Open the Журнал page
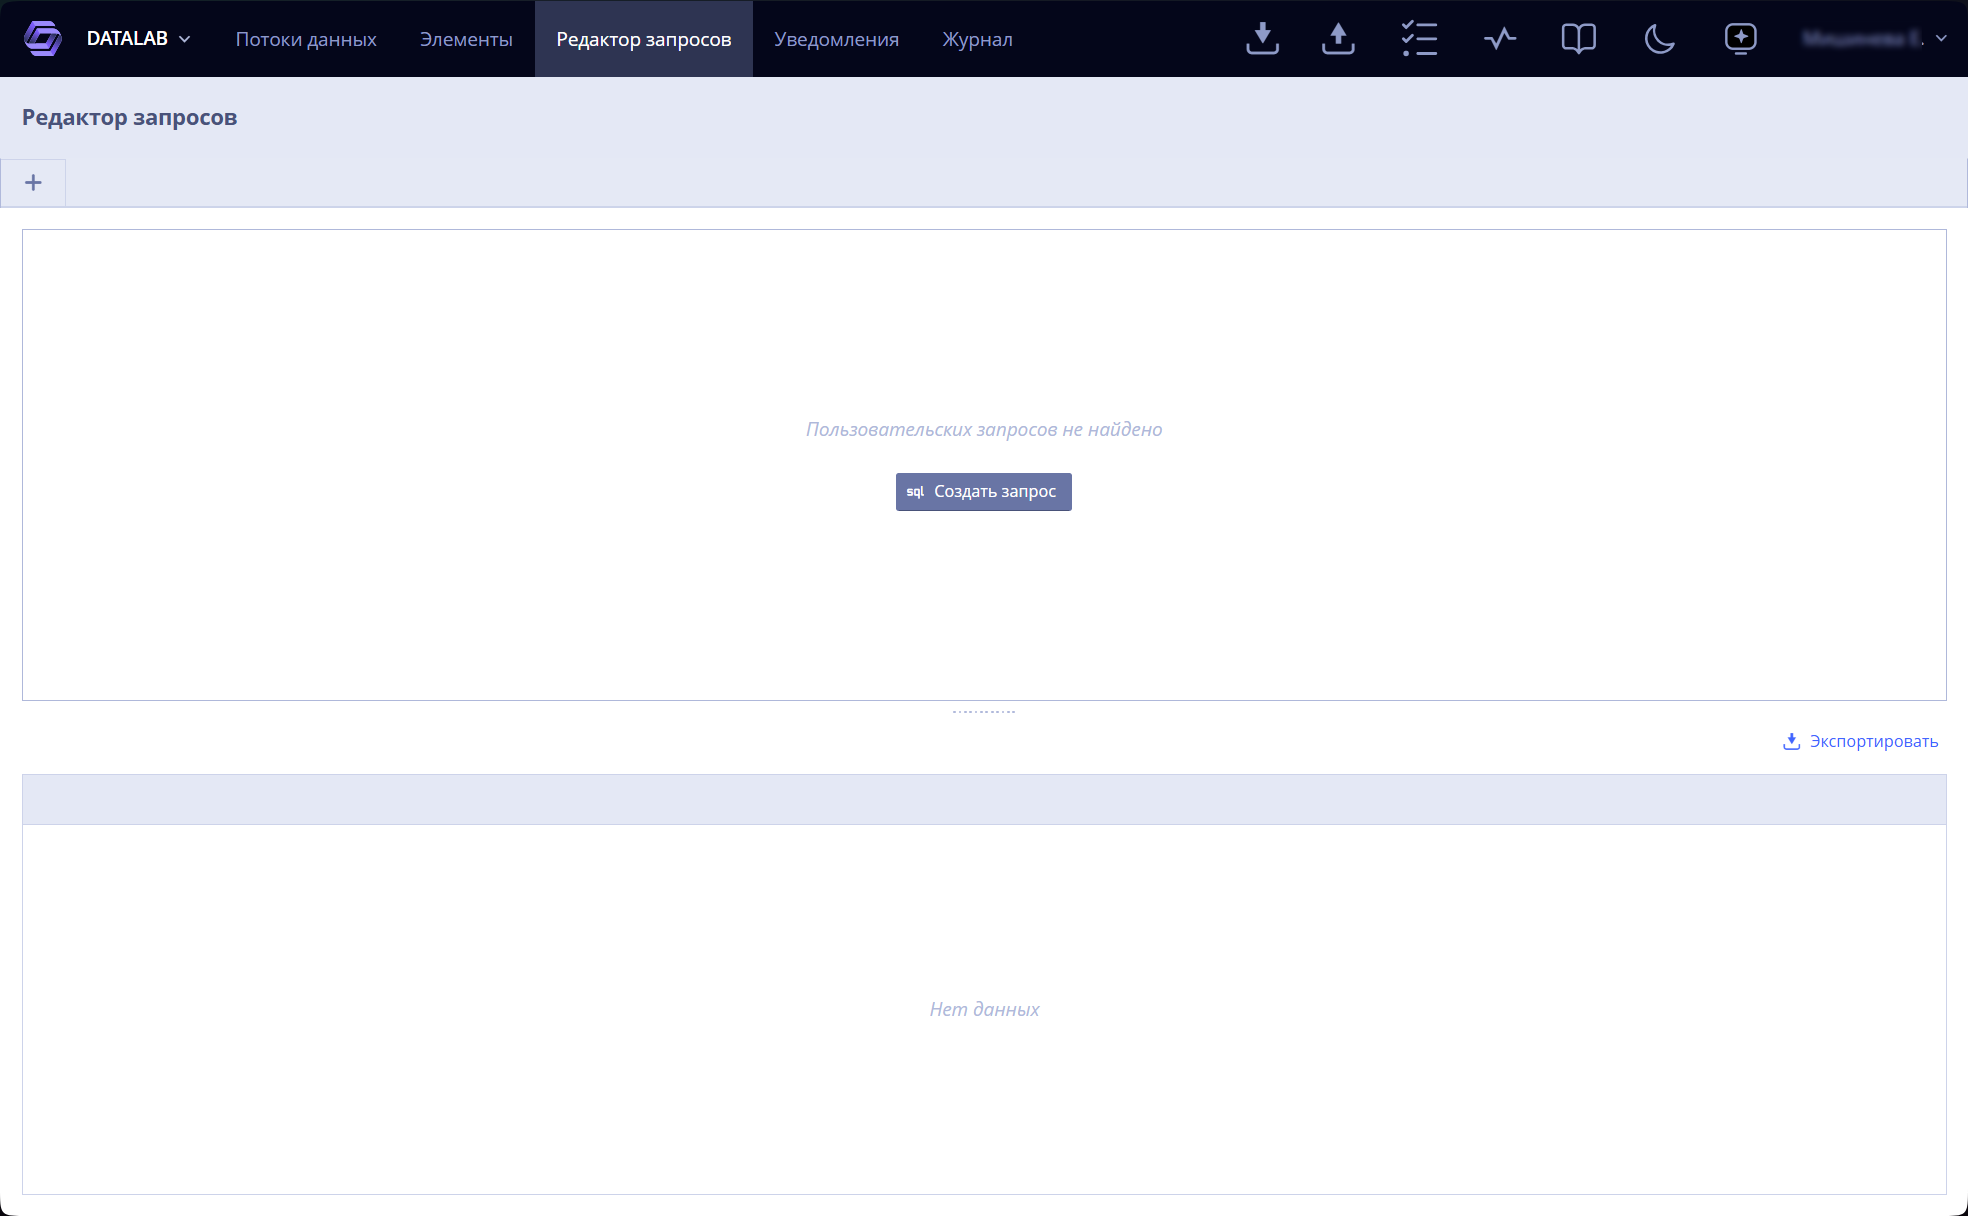Image resolution: width=1968 pixels, height=1216 pixels. coord(977,39)
